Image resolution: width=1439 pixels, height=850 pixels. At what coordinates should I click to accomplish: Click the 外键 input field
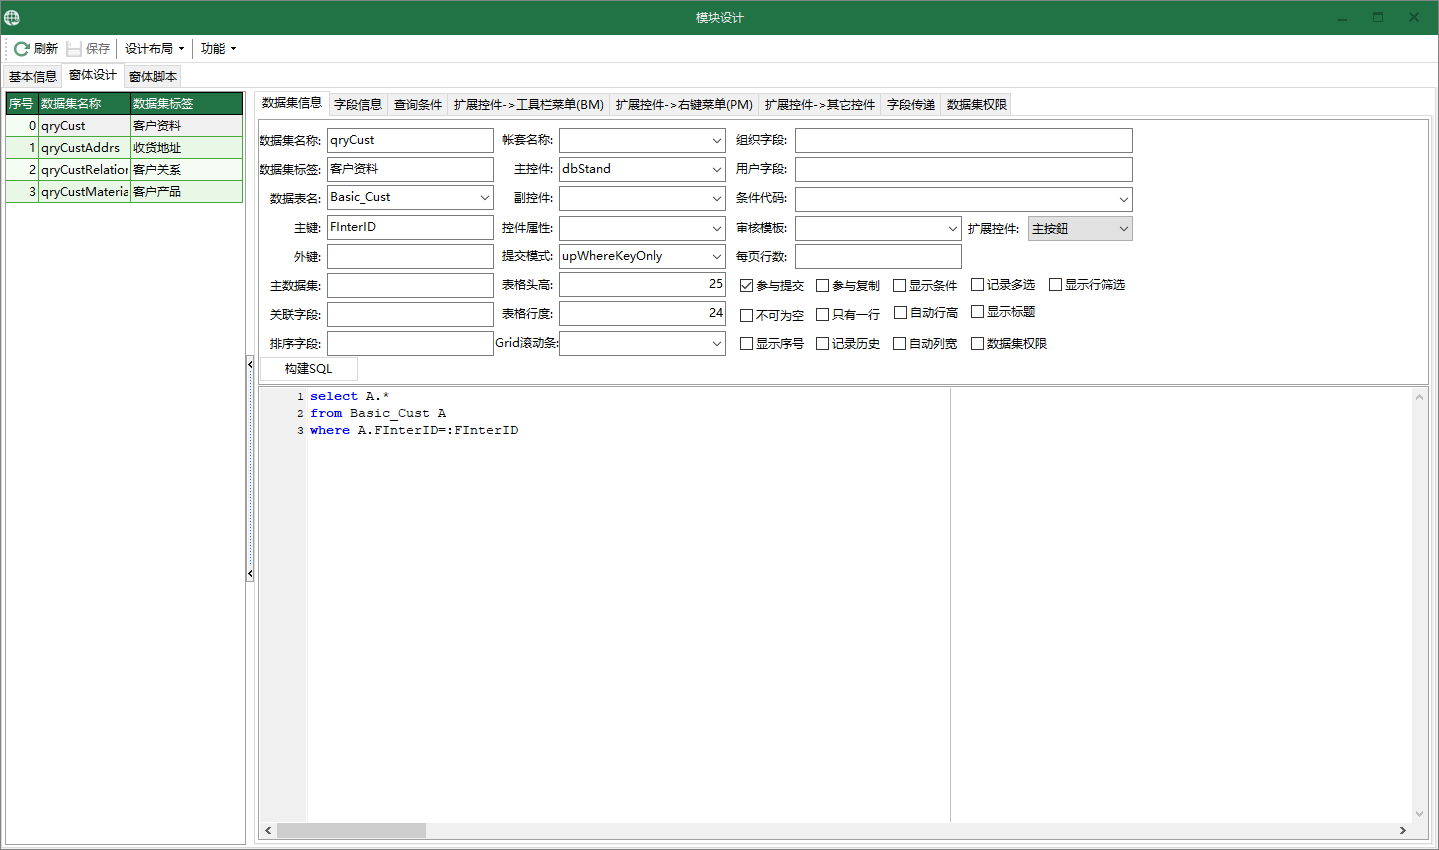click(410, 256)
